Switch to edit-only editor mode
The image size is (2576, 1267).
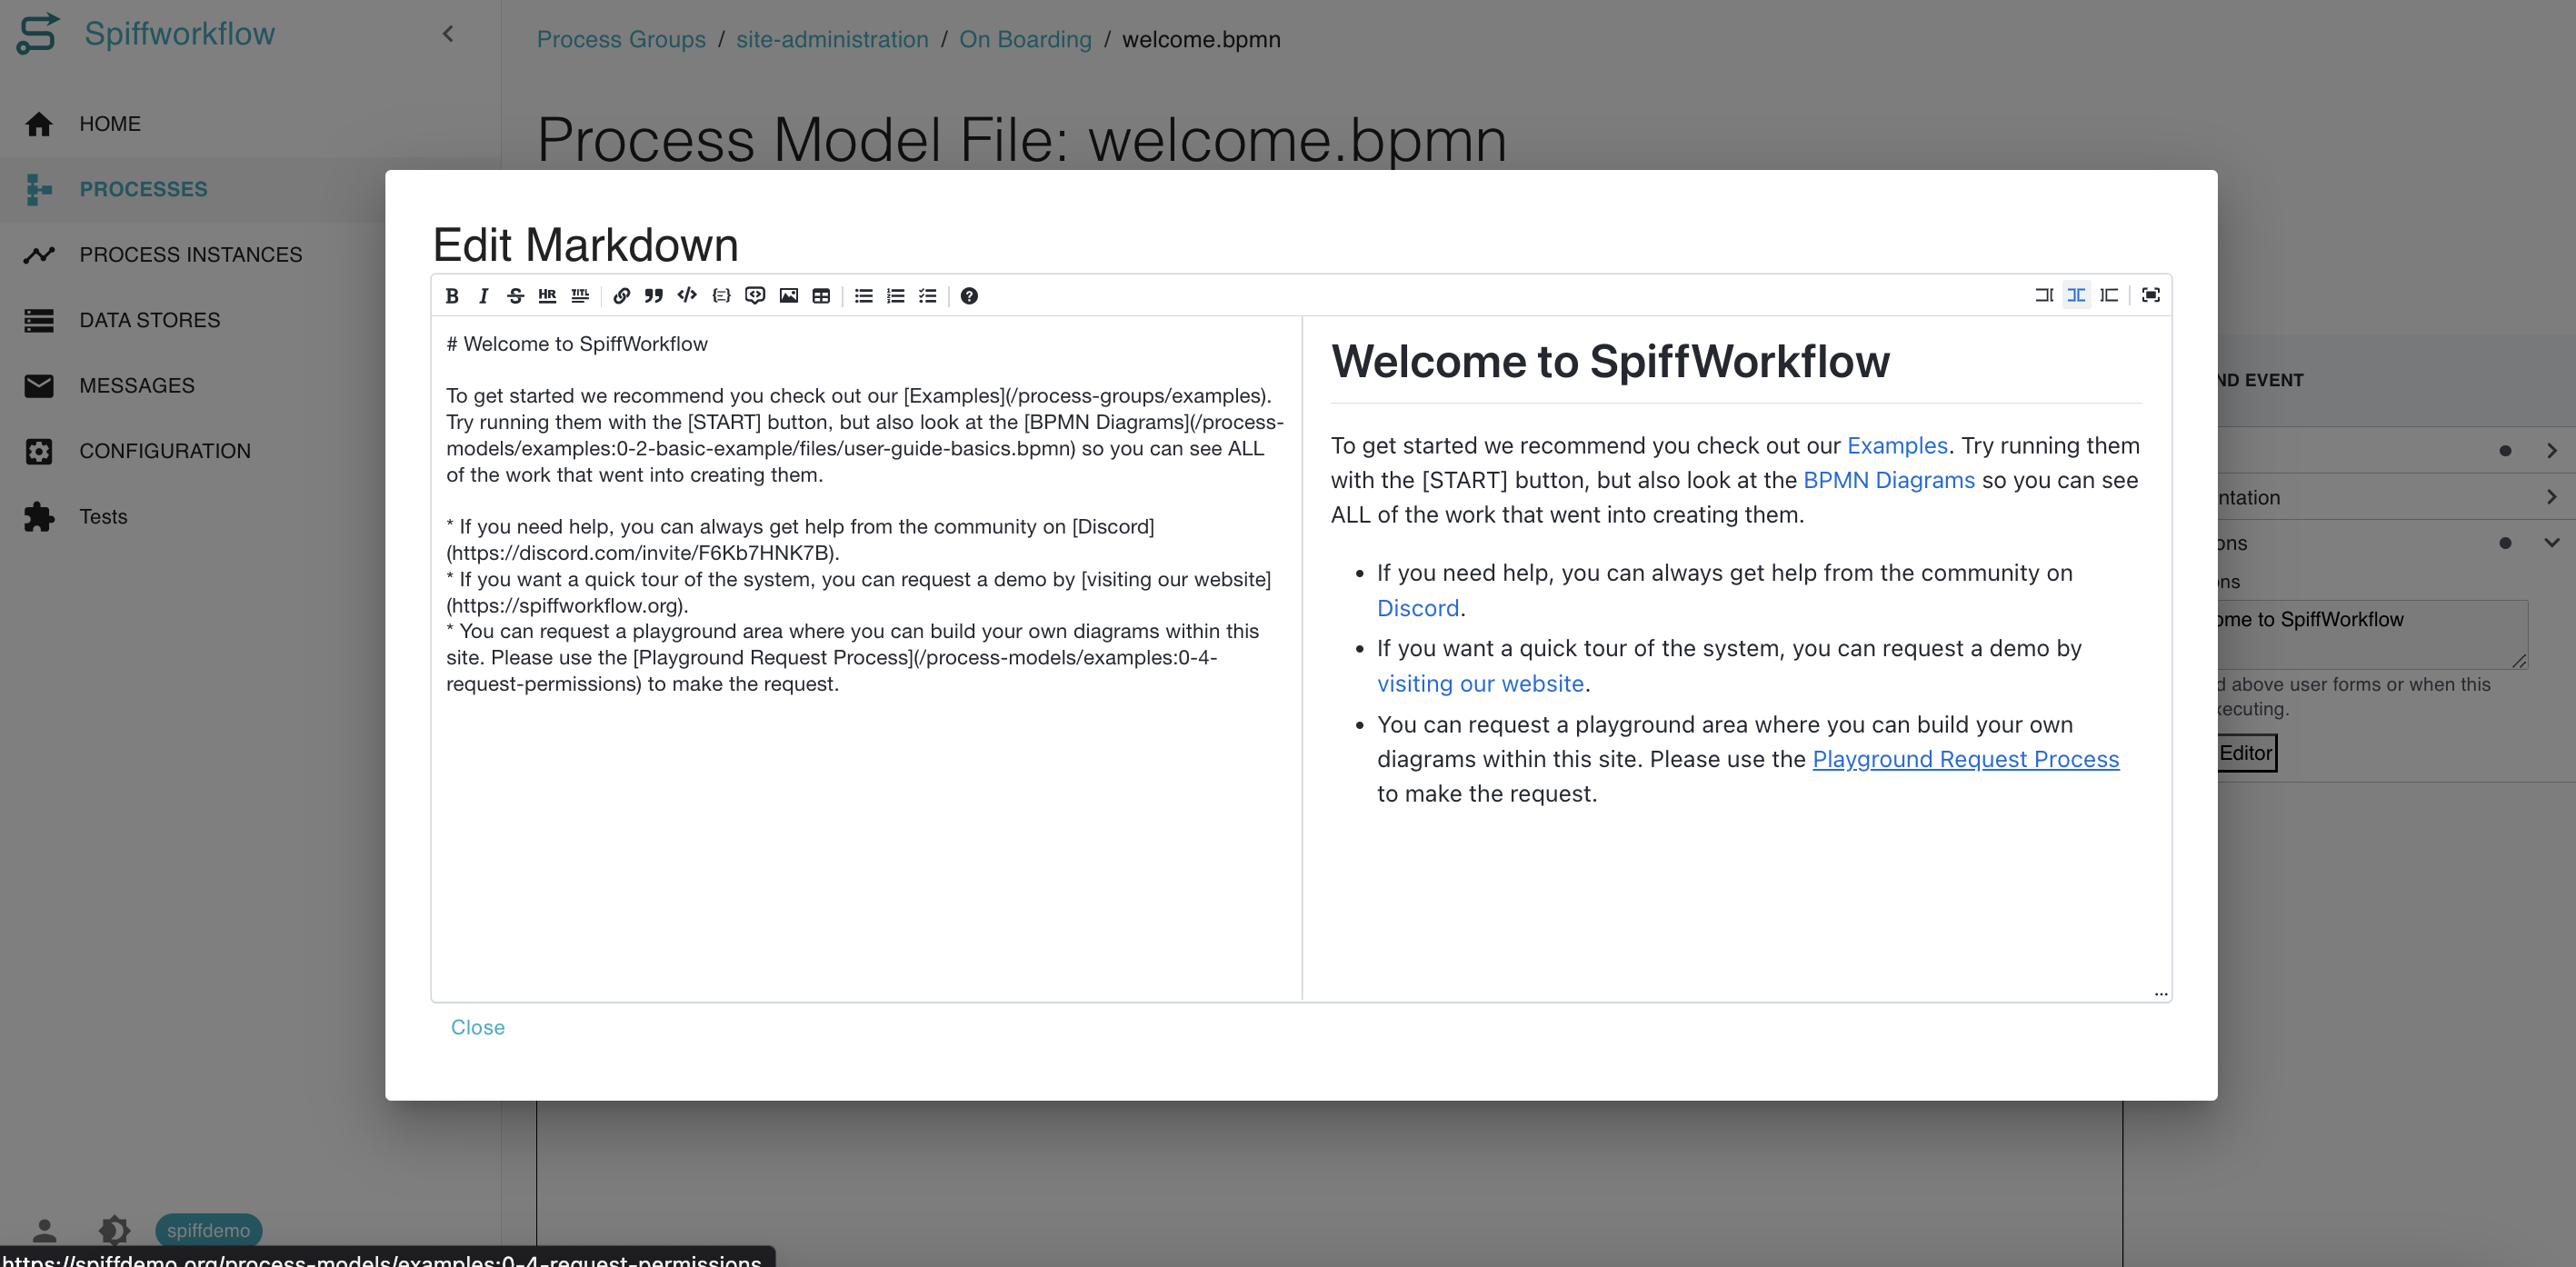coord(2044,295)
